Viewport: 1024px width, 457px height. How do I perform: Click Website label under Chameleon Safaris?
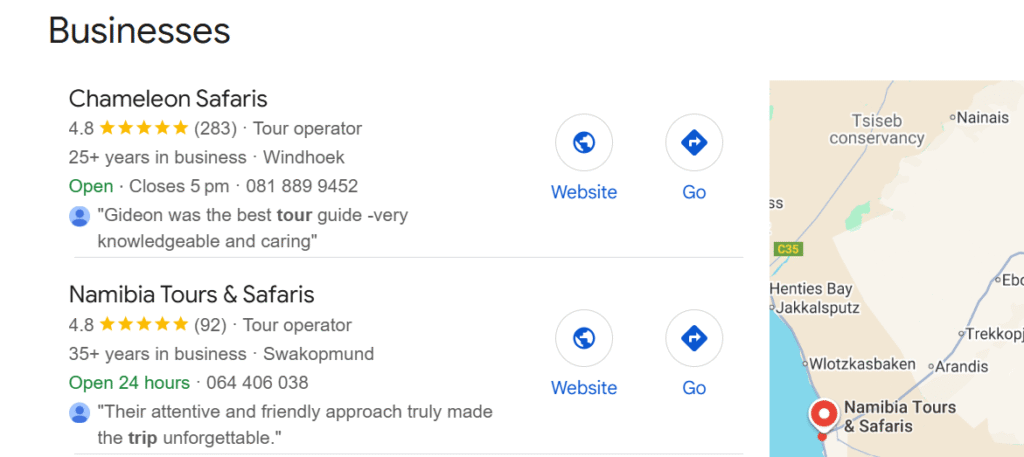[584, 192]
